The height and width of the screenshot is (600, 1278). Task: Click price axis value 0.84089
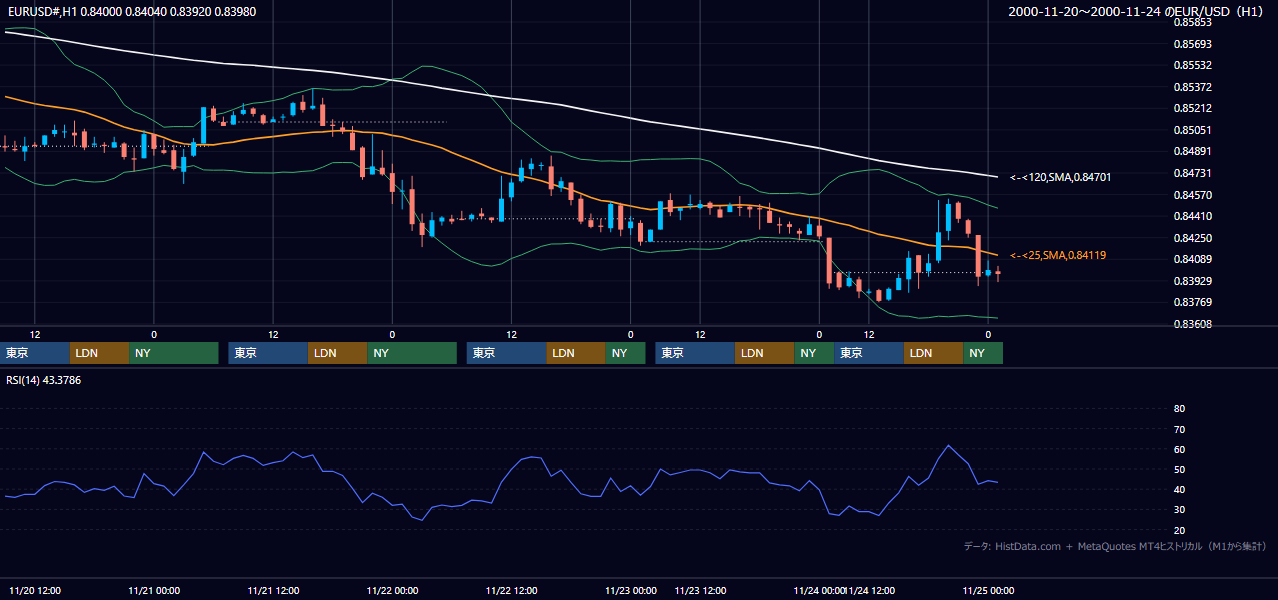pos(1192,259)
